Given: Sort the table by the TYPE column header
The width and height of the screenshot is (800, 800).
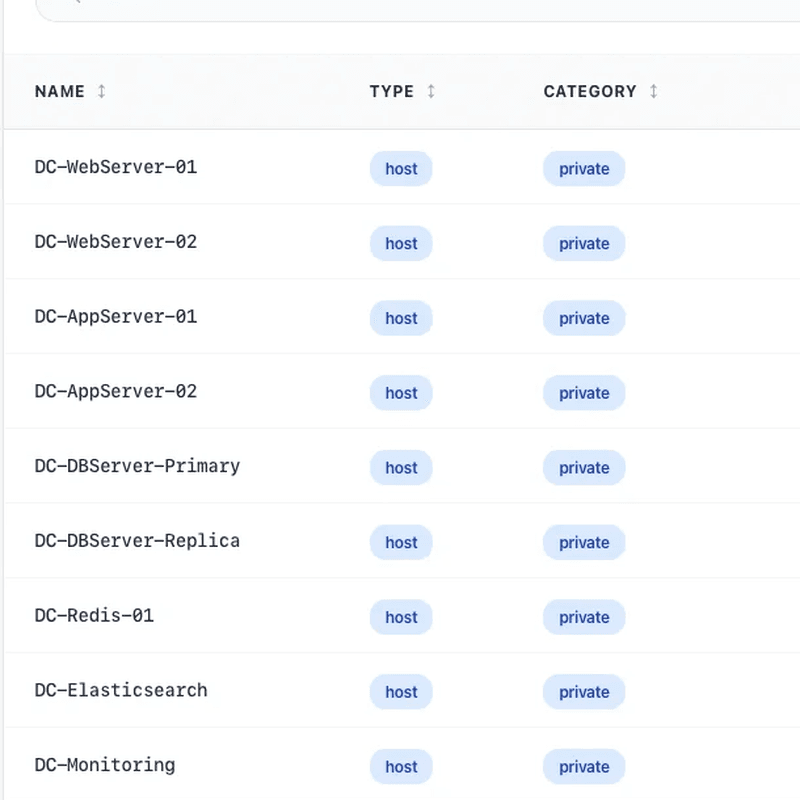Looking at the screenshot, I should point(390,91).
